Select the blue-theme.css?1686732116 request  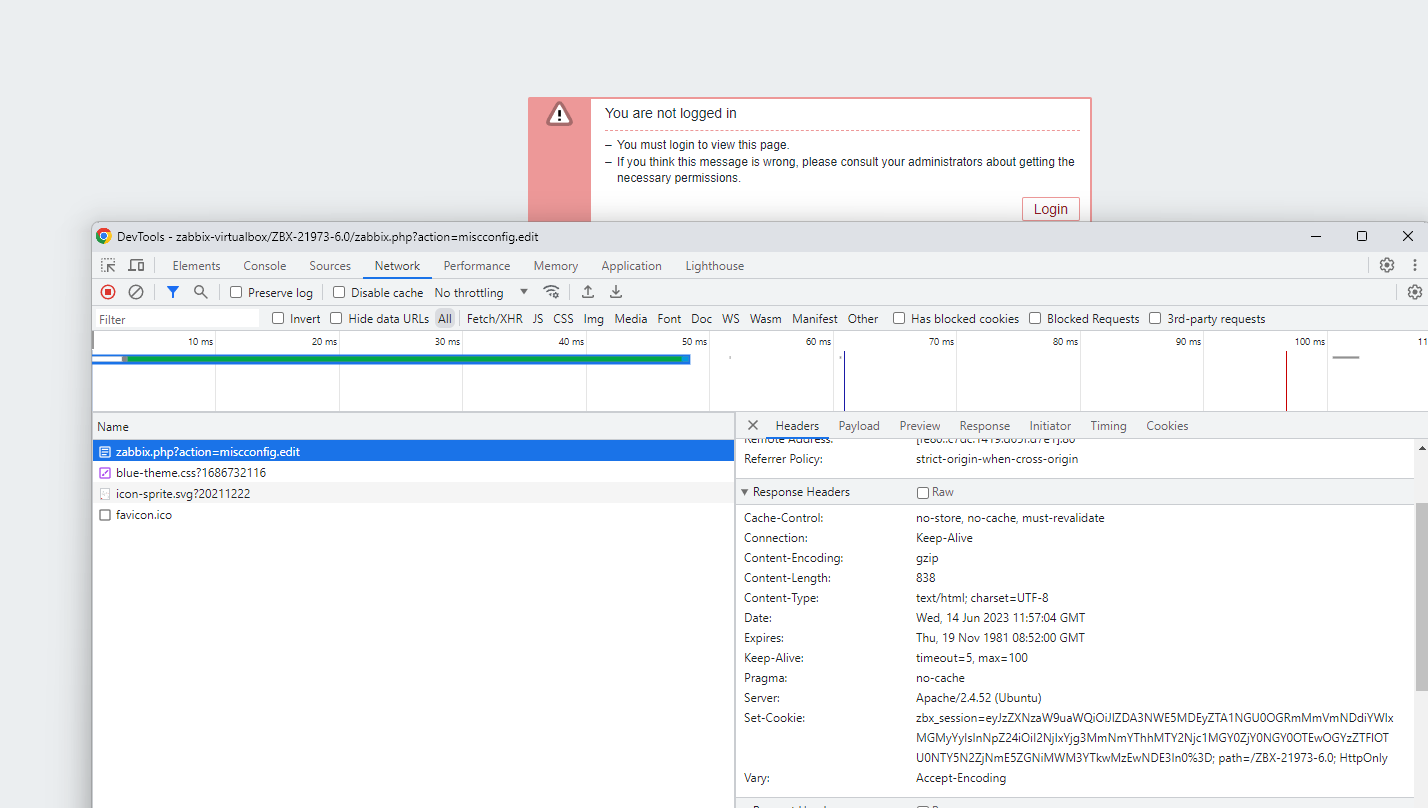413,473
